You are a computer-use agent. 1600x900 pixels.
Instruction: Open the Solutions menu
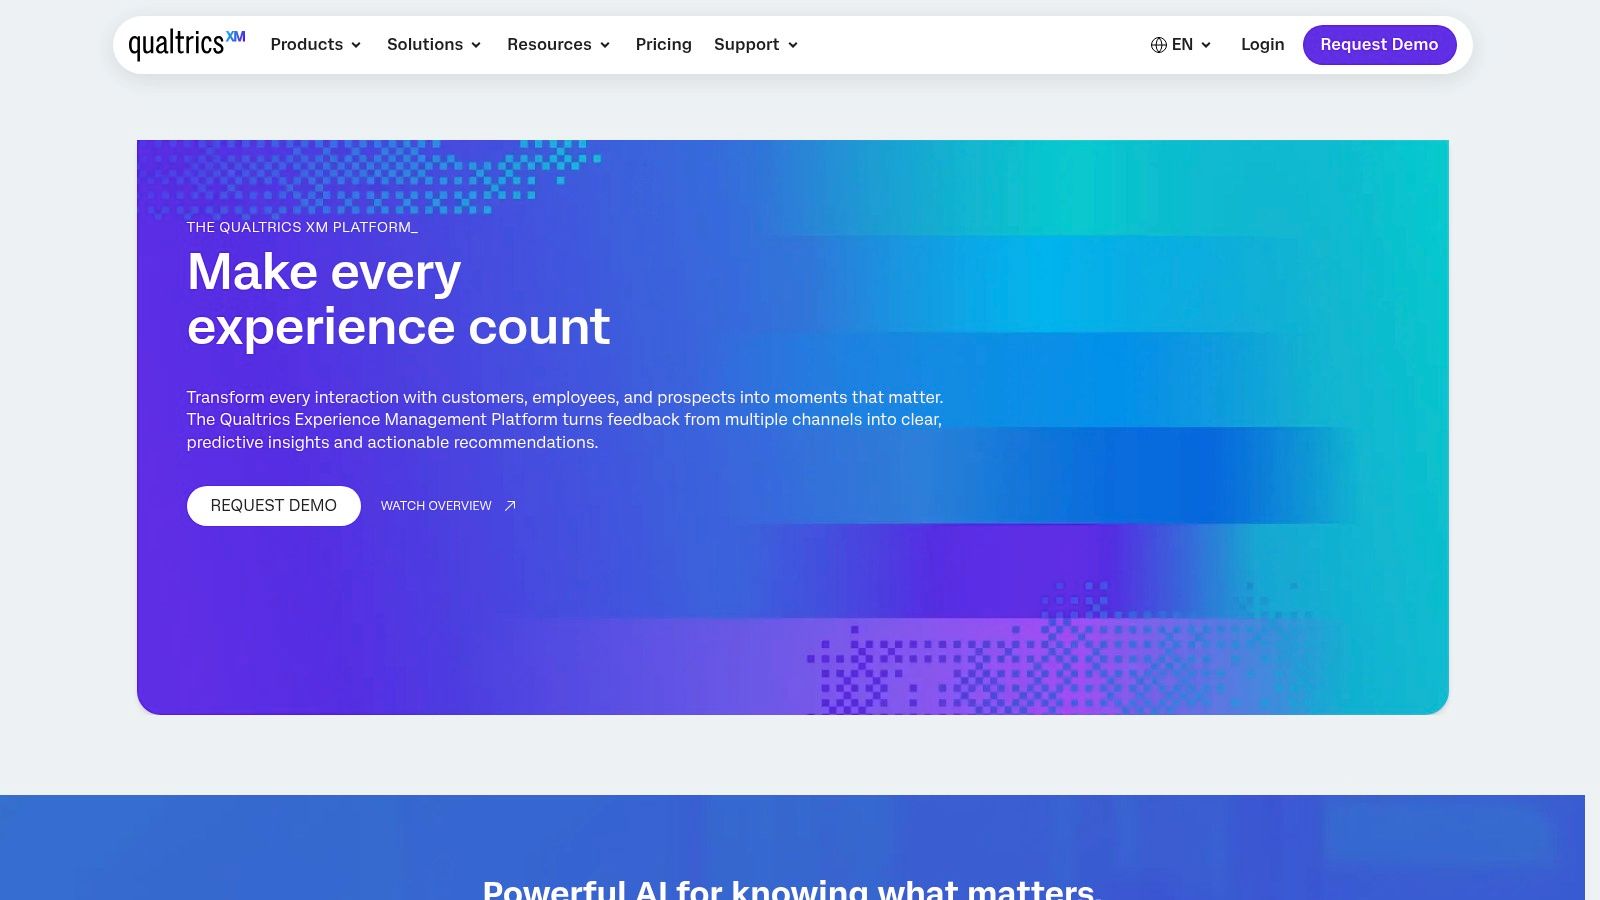425,45
